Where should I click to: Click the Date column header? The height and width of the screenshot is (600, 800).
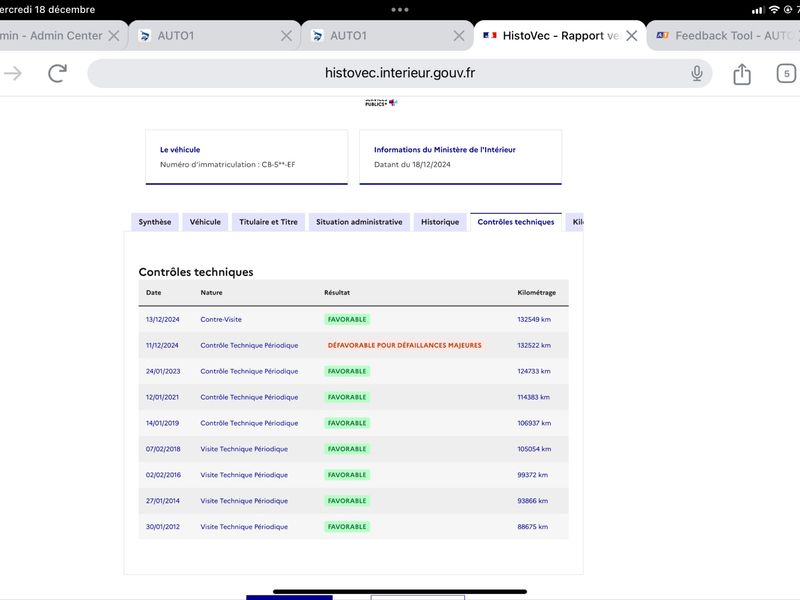pos(154,292)
